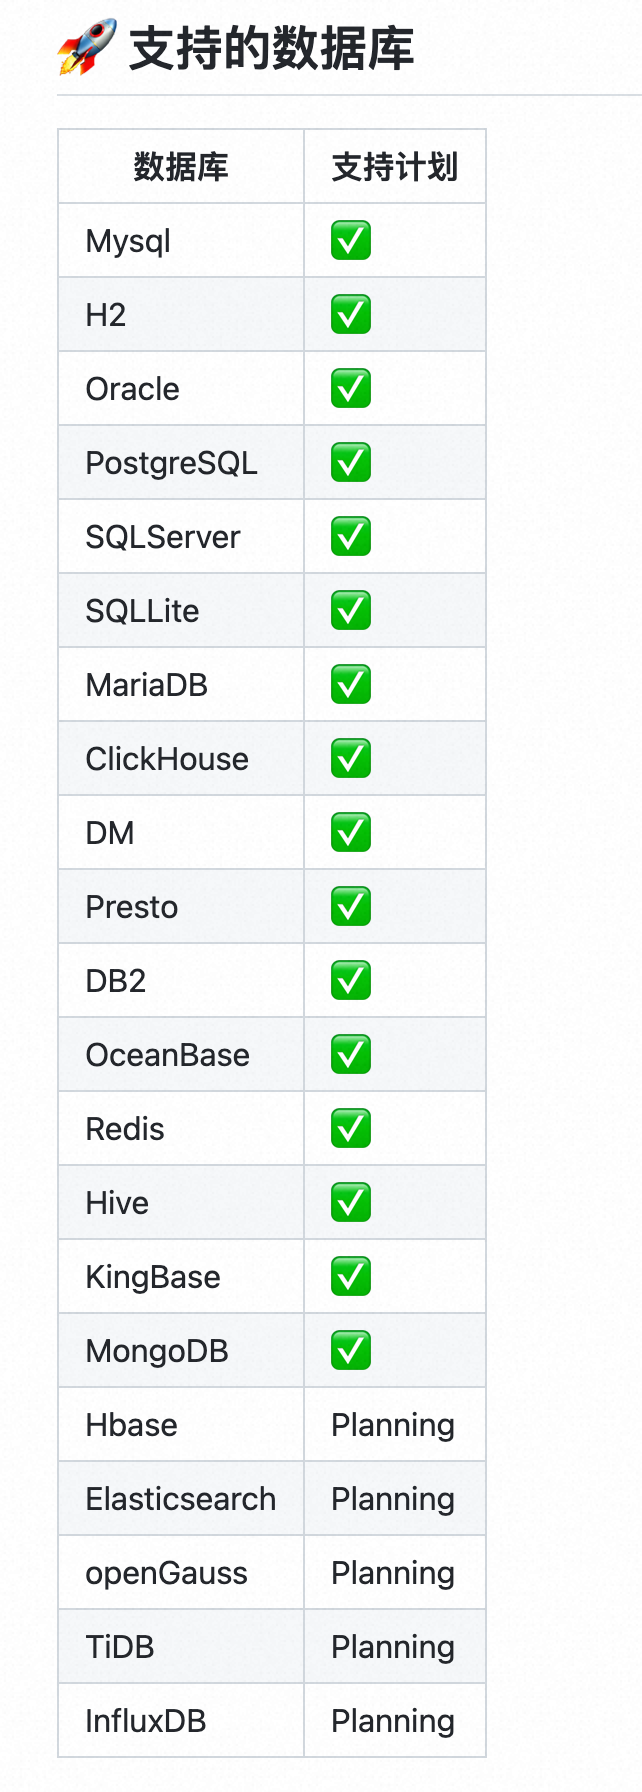Click Planning status for Hbase
This screenshot has width=642, height=1792.
(393, 1425)
